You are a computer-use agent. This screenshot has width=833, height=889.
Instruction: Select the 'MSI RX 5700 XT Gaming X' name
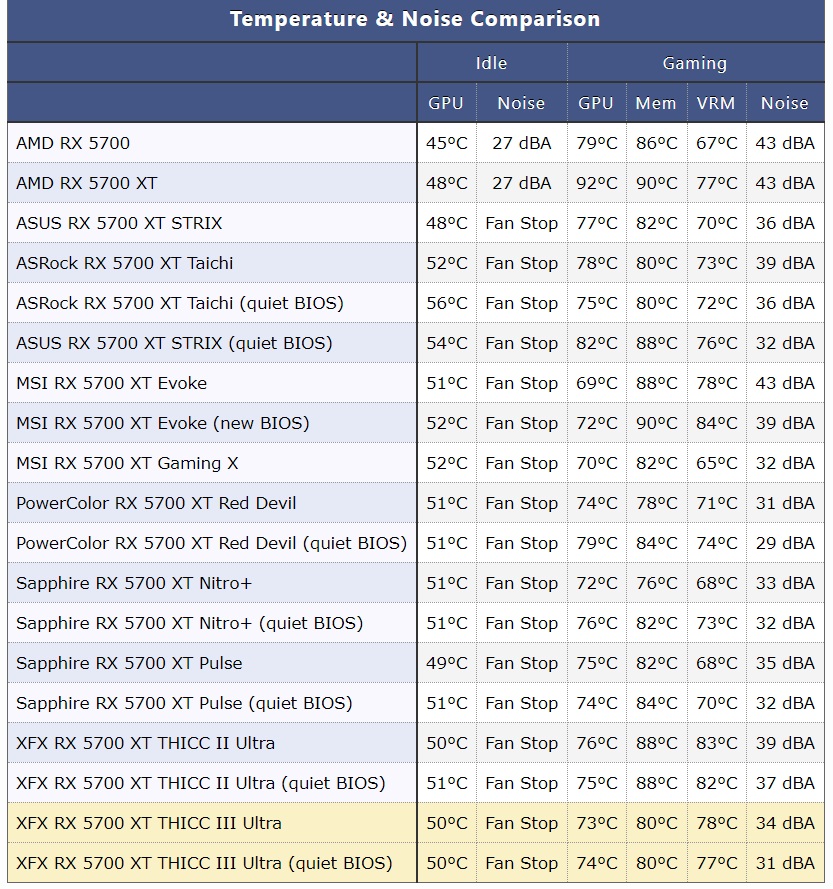click(127, 463)
